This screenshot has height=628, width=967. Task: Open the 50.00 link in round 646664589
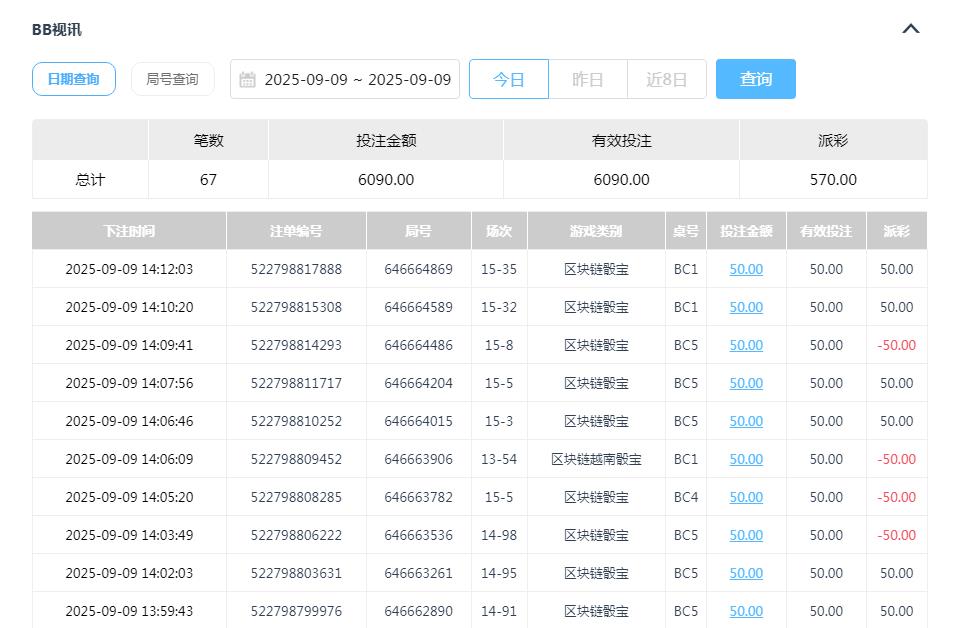[x=746, y=307]
